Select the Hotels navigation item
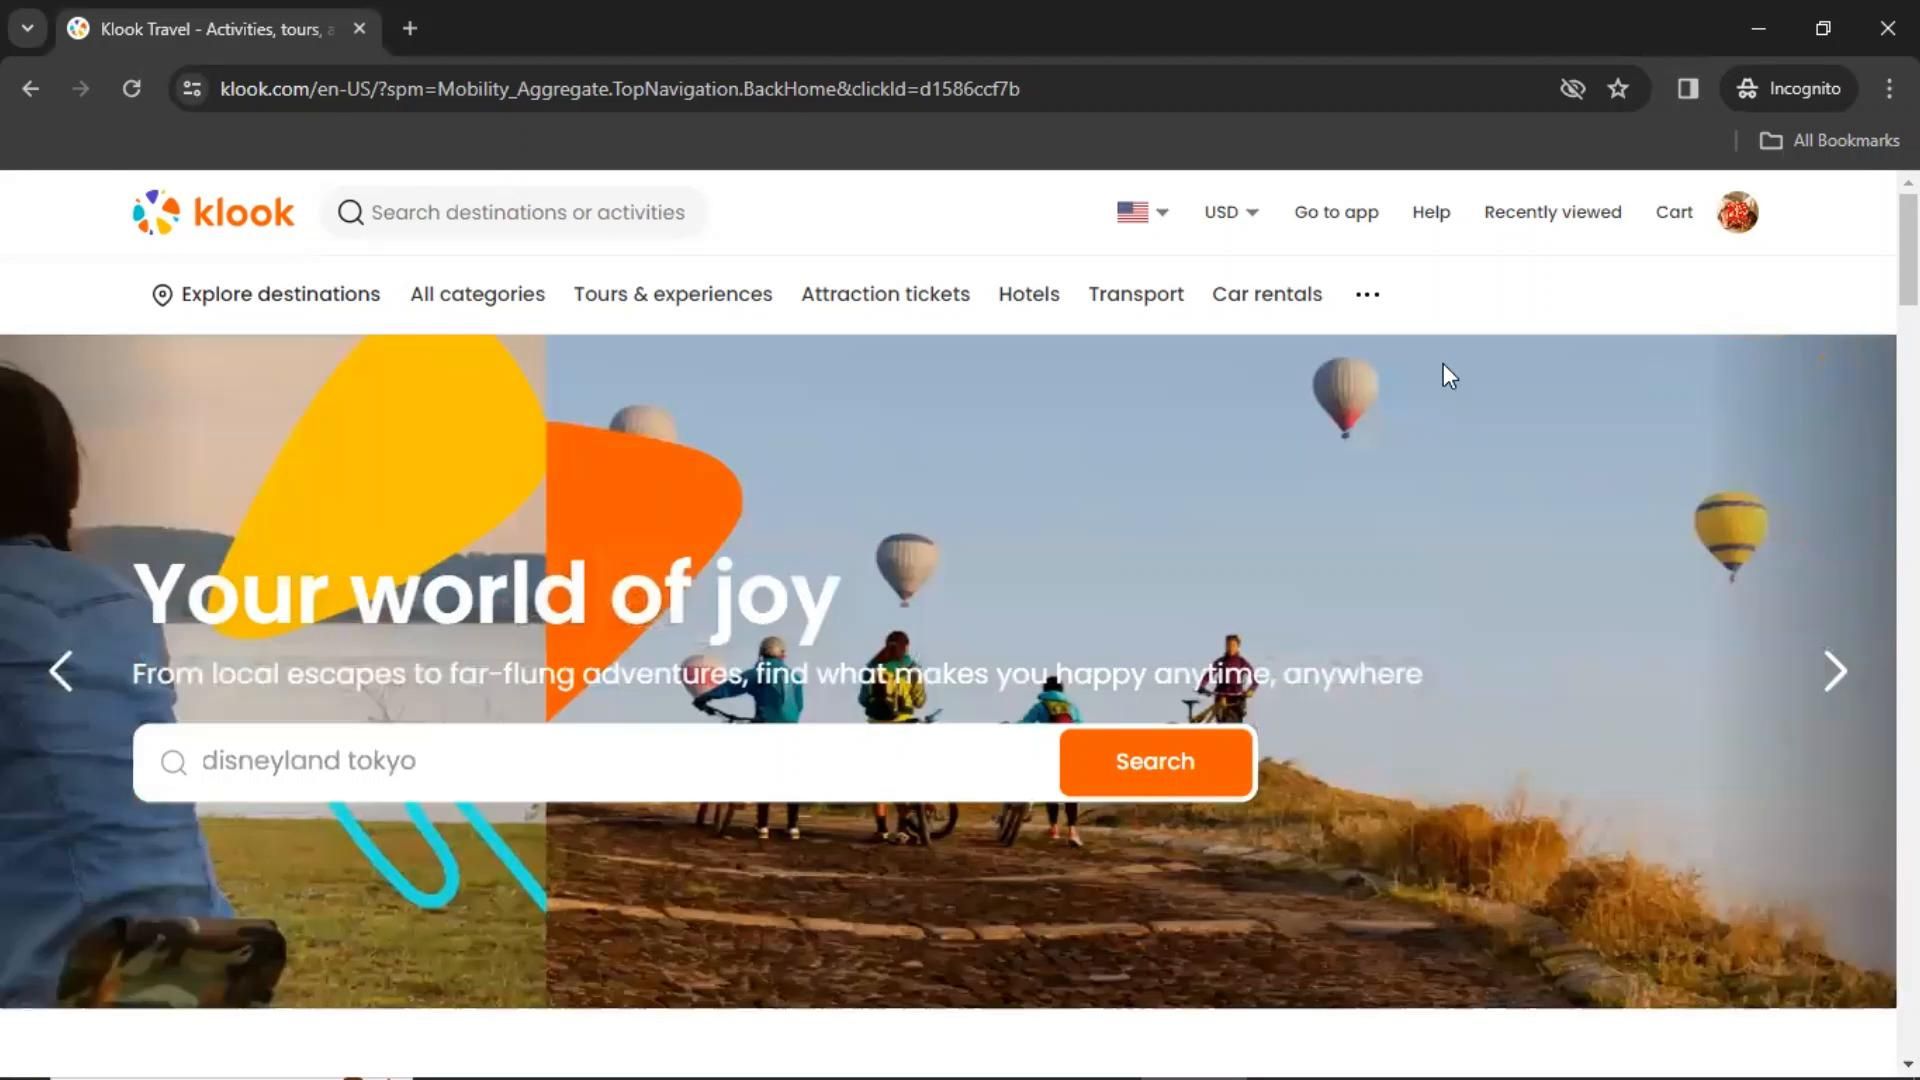 (x=1028, y=294)
